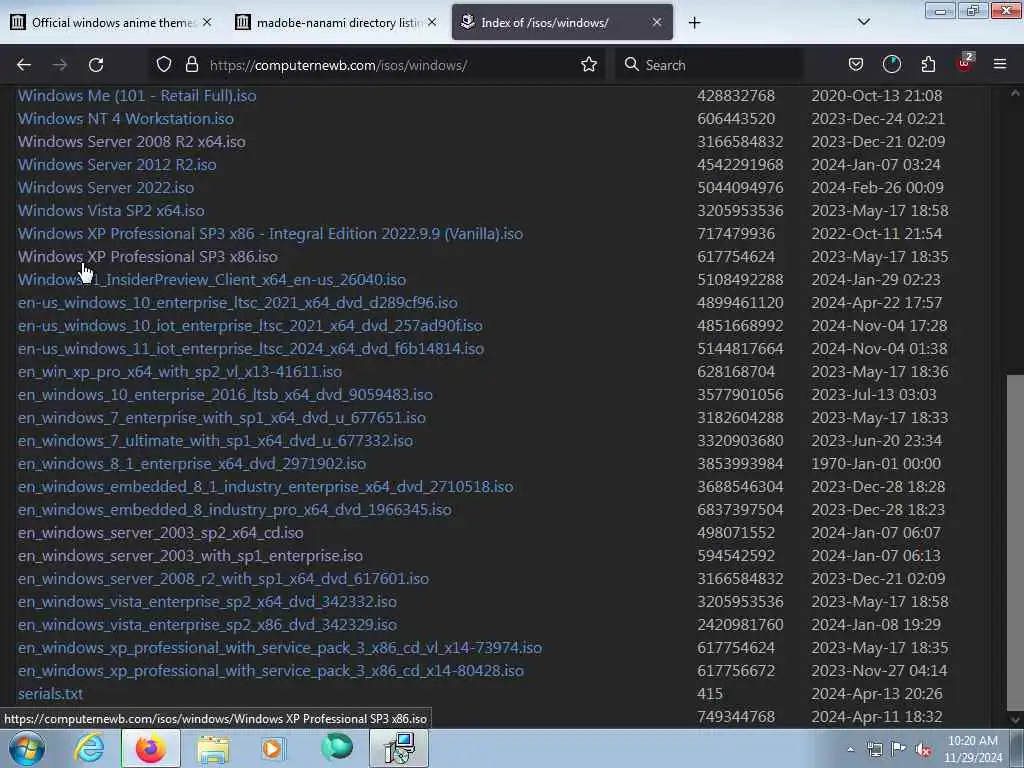
Task: Open windows_10_iot_enterprise_ltsc_2021 257ad90f iso link
Action: coord(250,325)
